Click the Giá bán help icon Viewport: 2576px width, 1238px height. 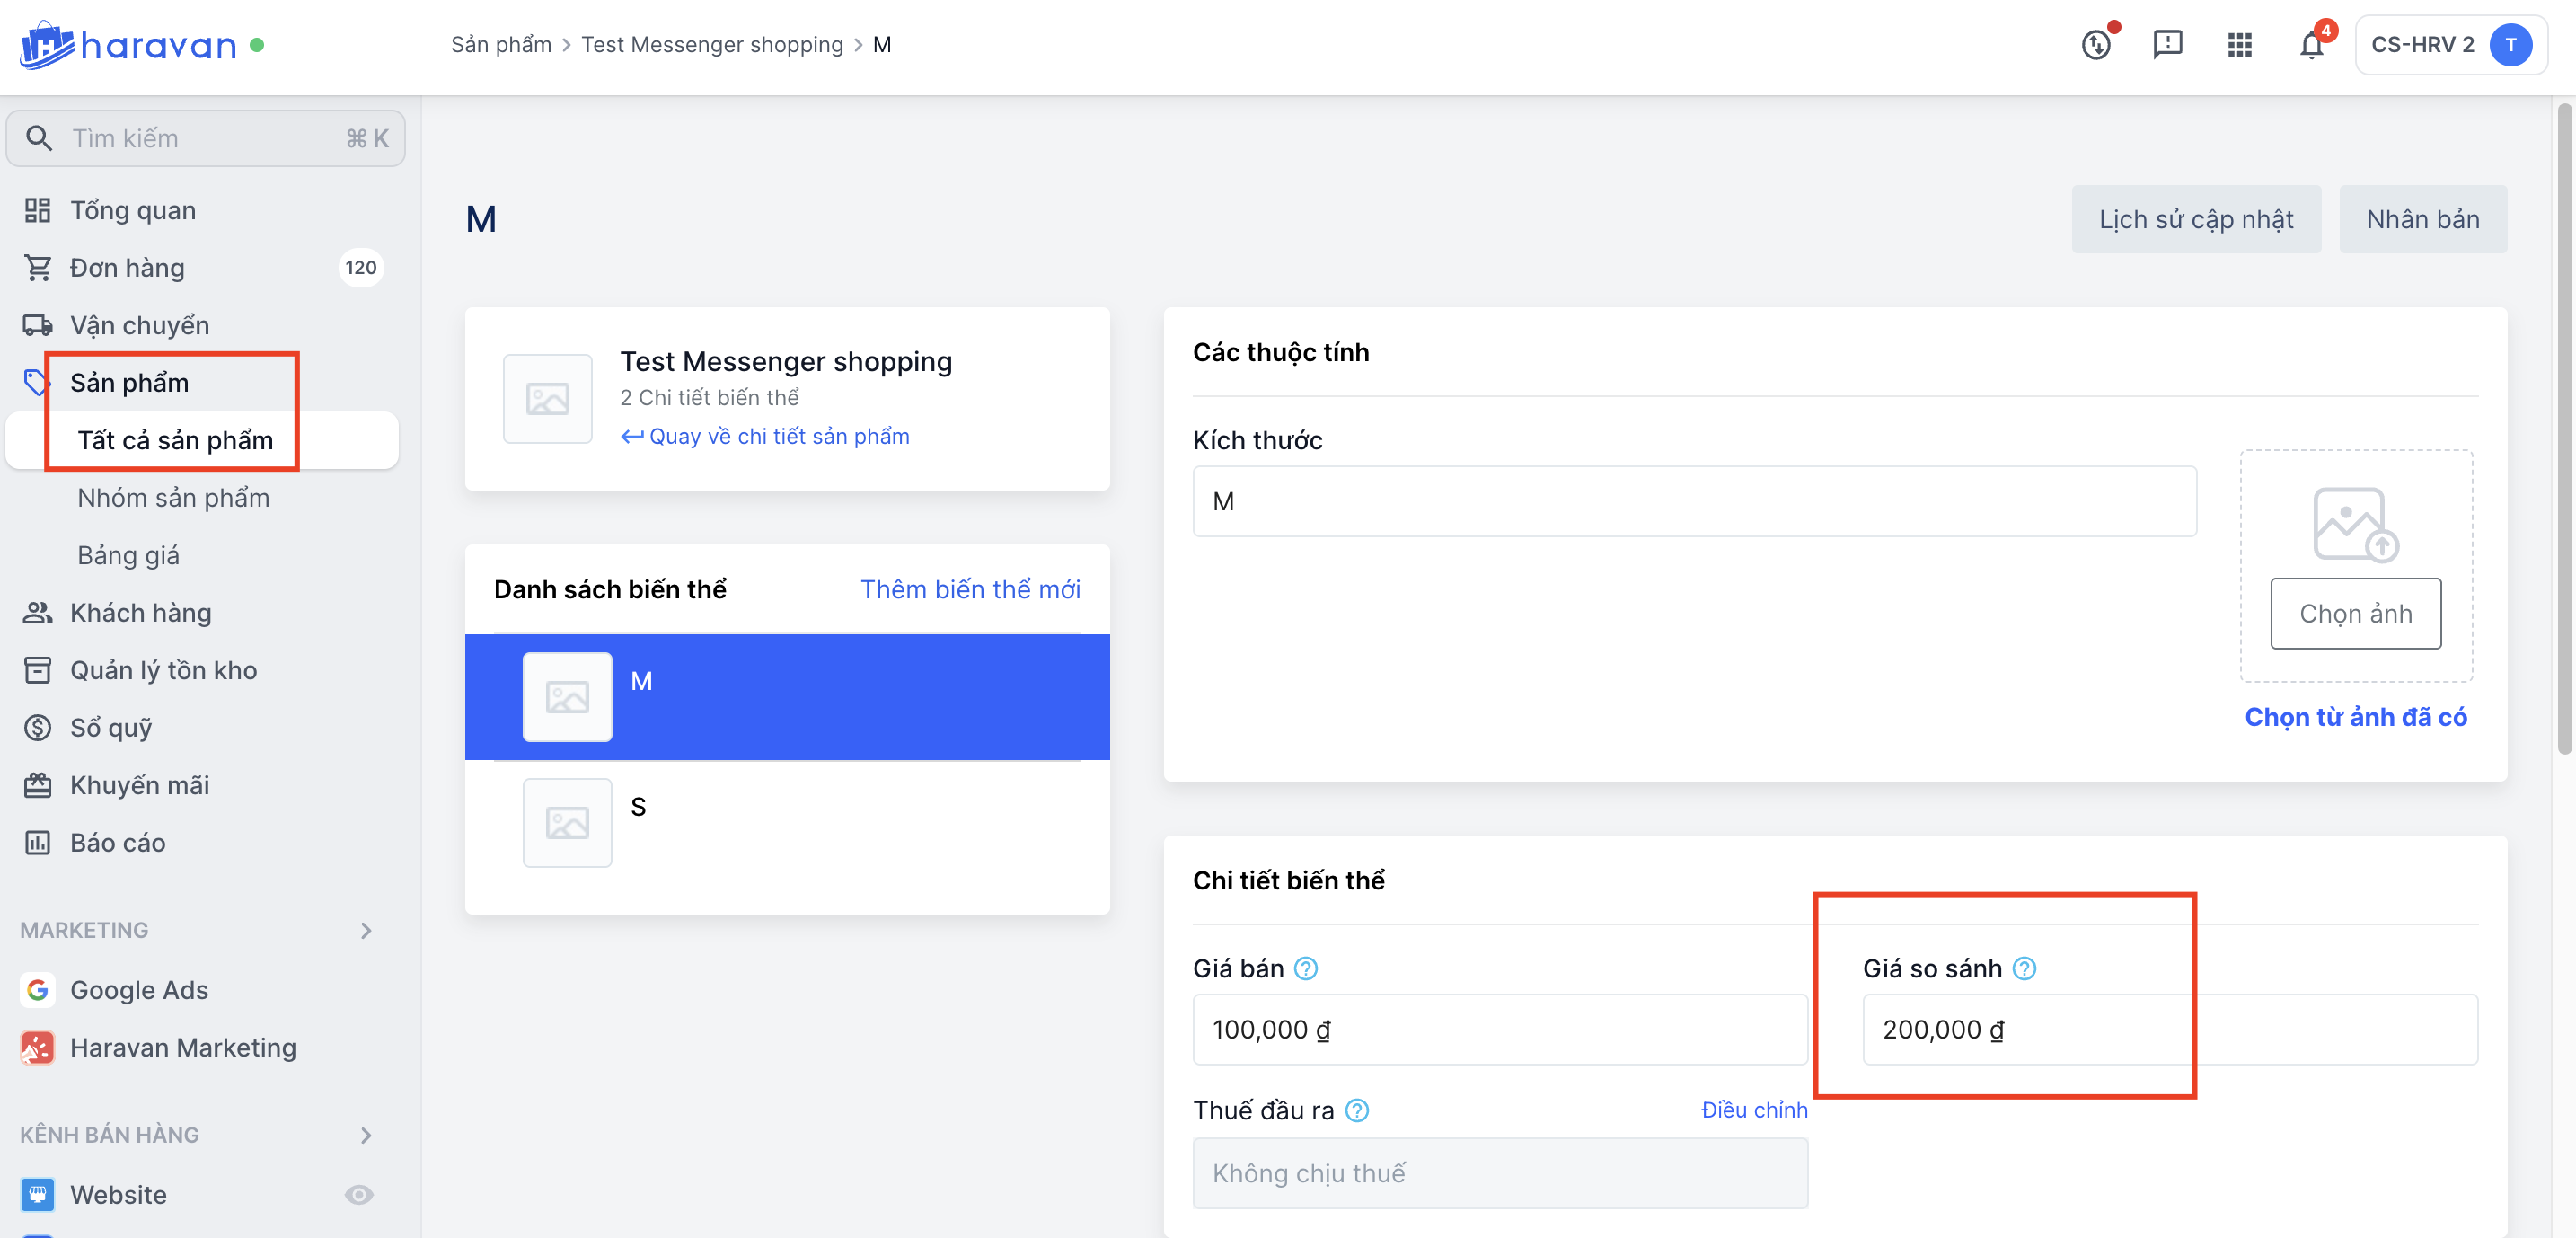[1306, 968]
